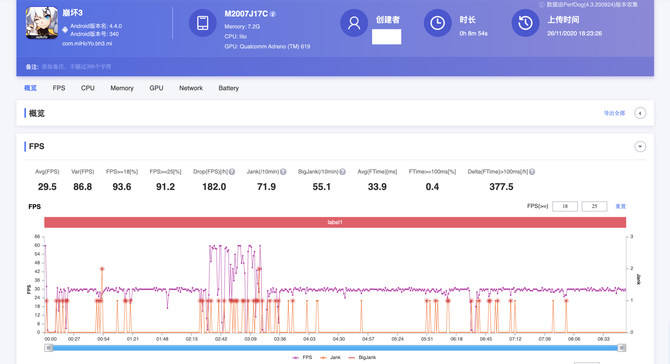
Task: Click the FPS threshold field showing 25
Action: pyautogui.click(x=594, y=206)
